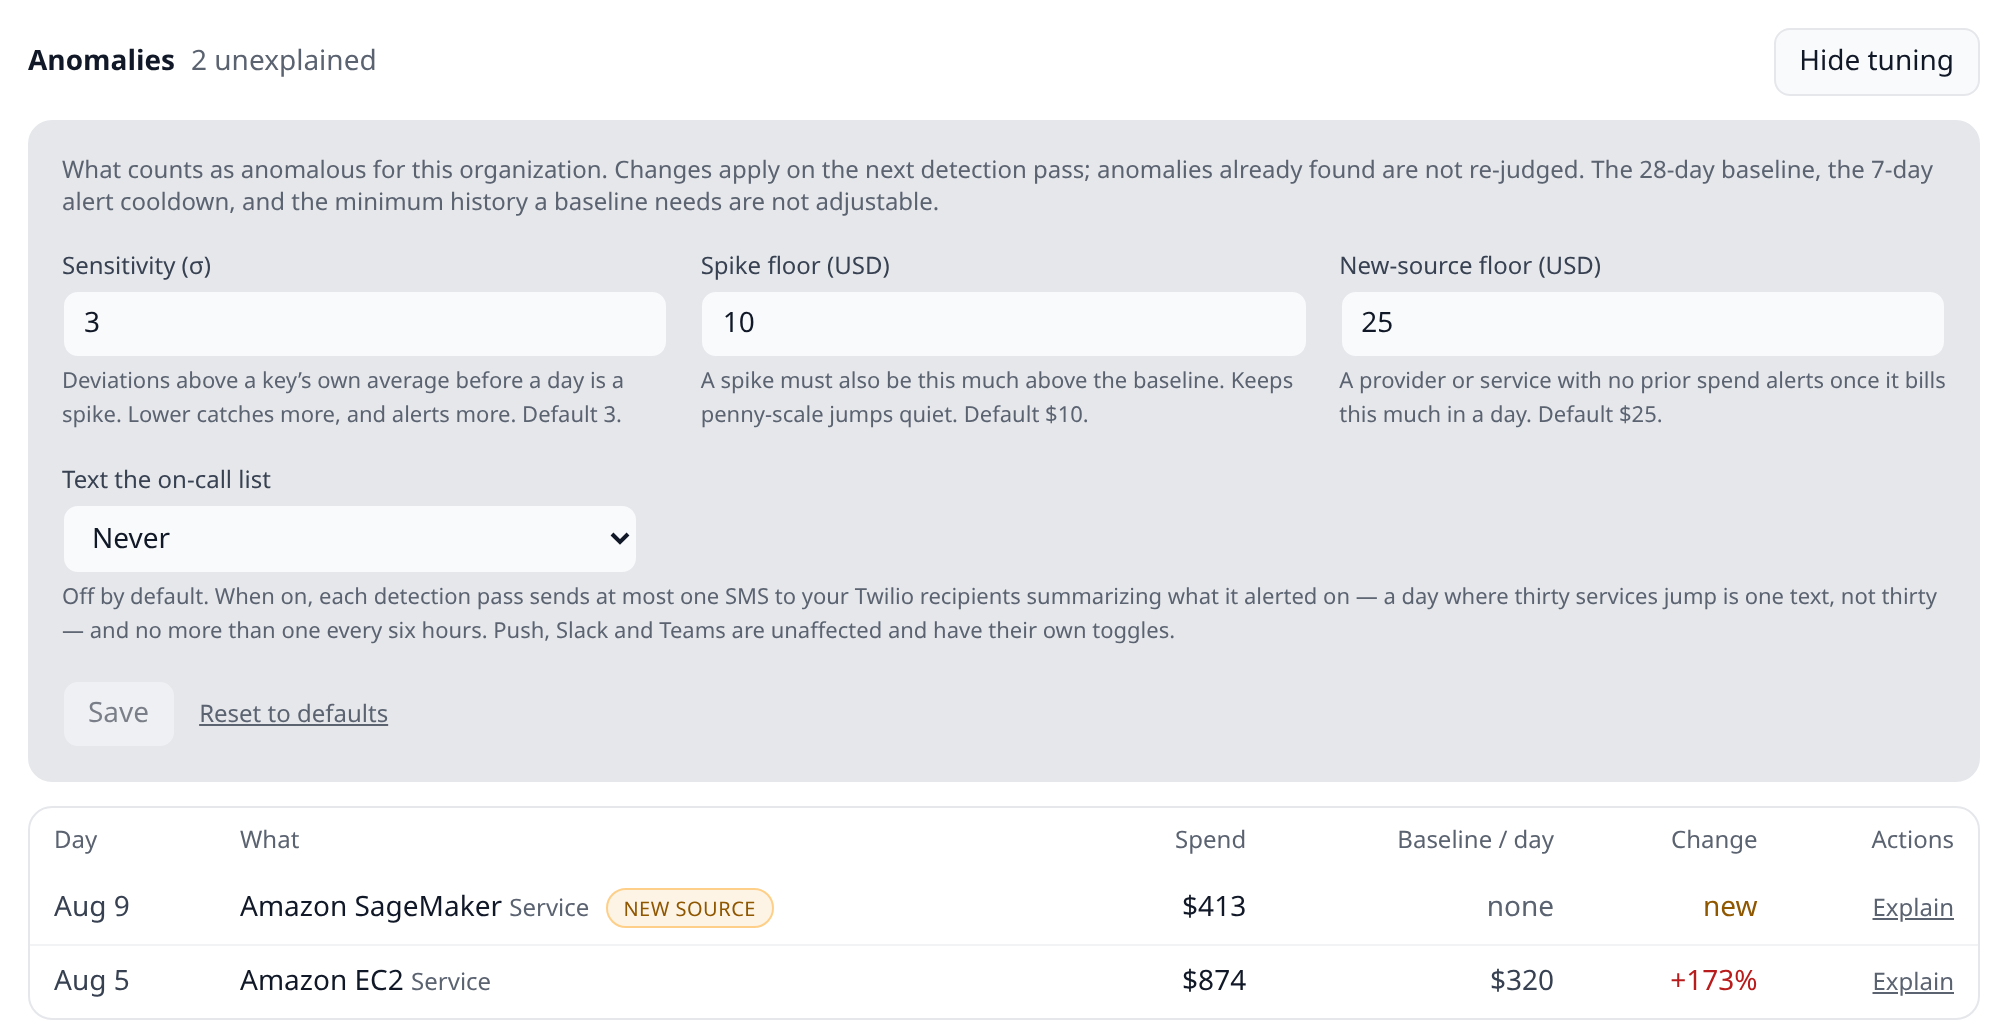Click the Change column header
Screen dimensions: 2008x1020
click(1714, 840)
